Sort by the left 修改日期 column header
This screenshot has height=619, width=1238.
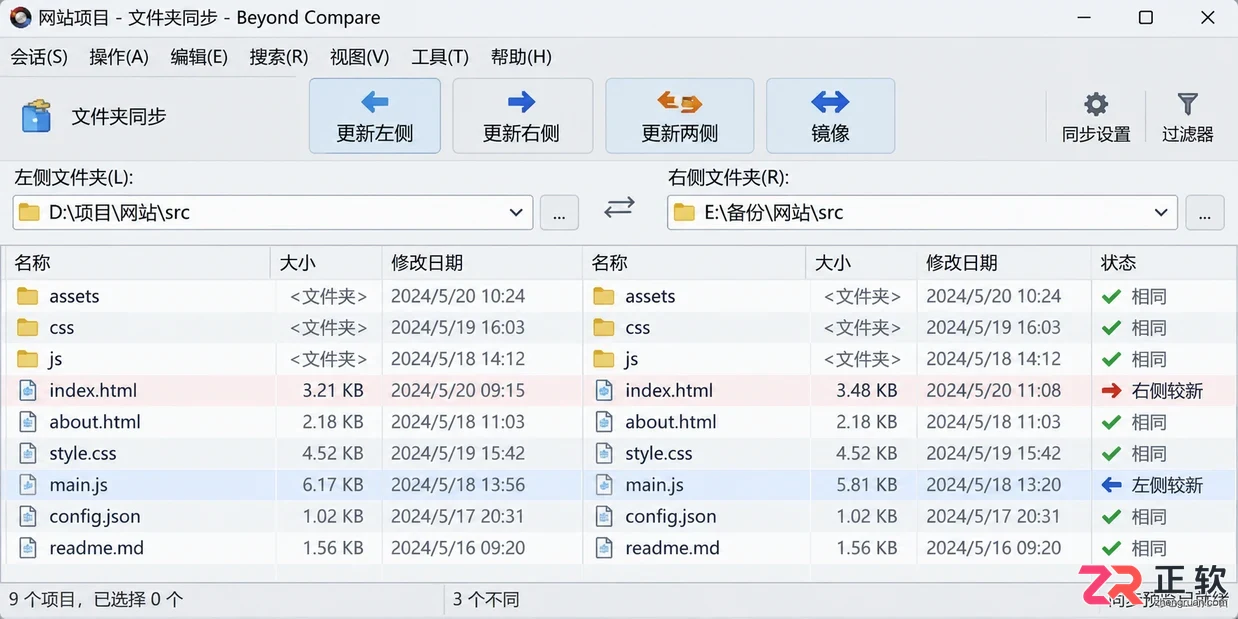point(482,263)
